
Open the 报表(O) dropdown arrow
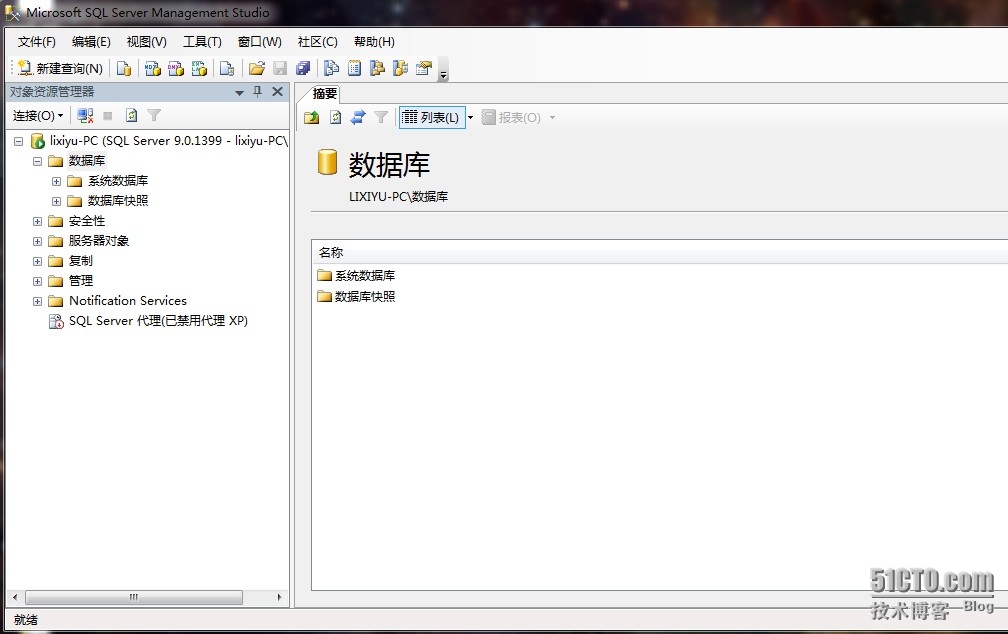click(552, 118)
